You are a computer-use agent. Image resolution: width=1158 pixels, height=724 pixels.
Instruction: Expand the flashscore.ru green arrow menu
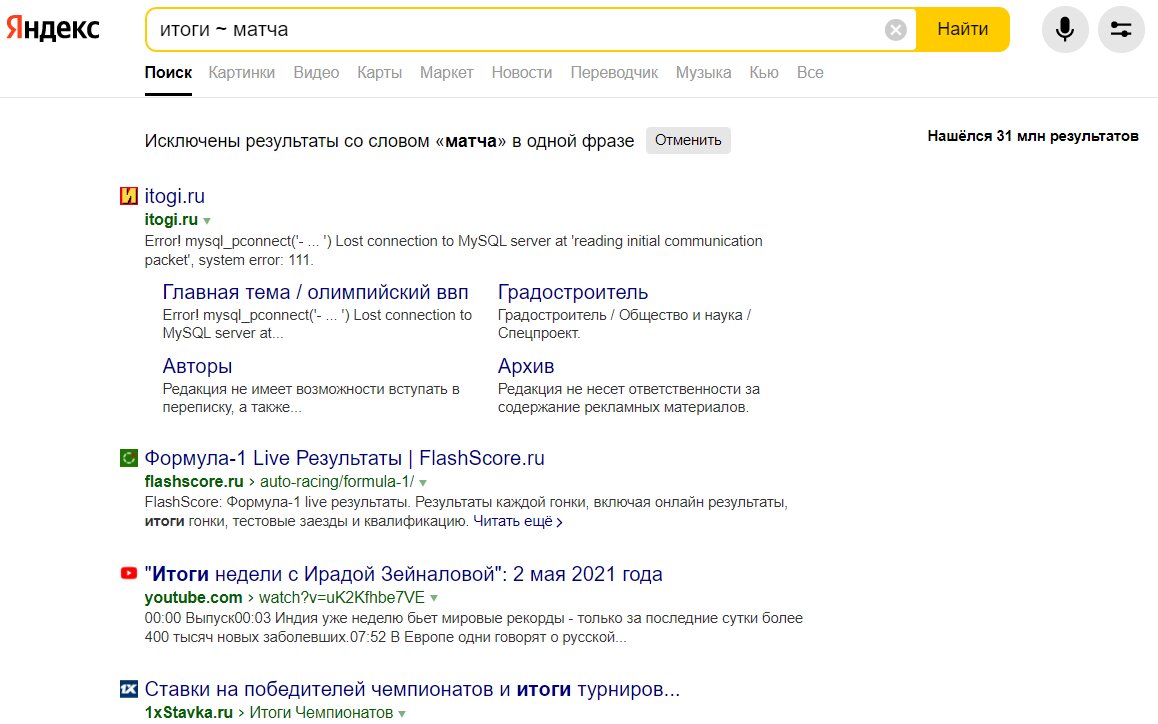click(423, 482)
